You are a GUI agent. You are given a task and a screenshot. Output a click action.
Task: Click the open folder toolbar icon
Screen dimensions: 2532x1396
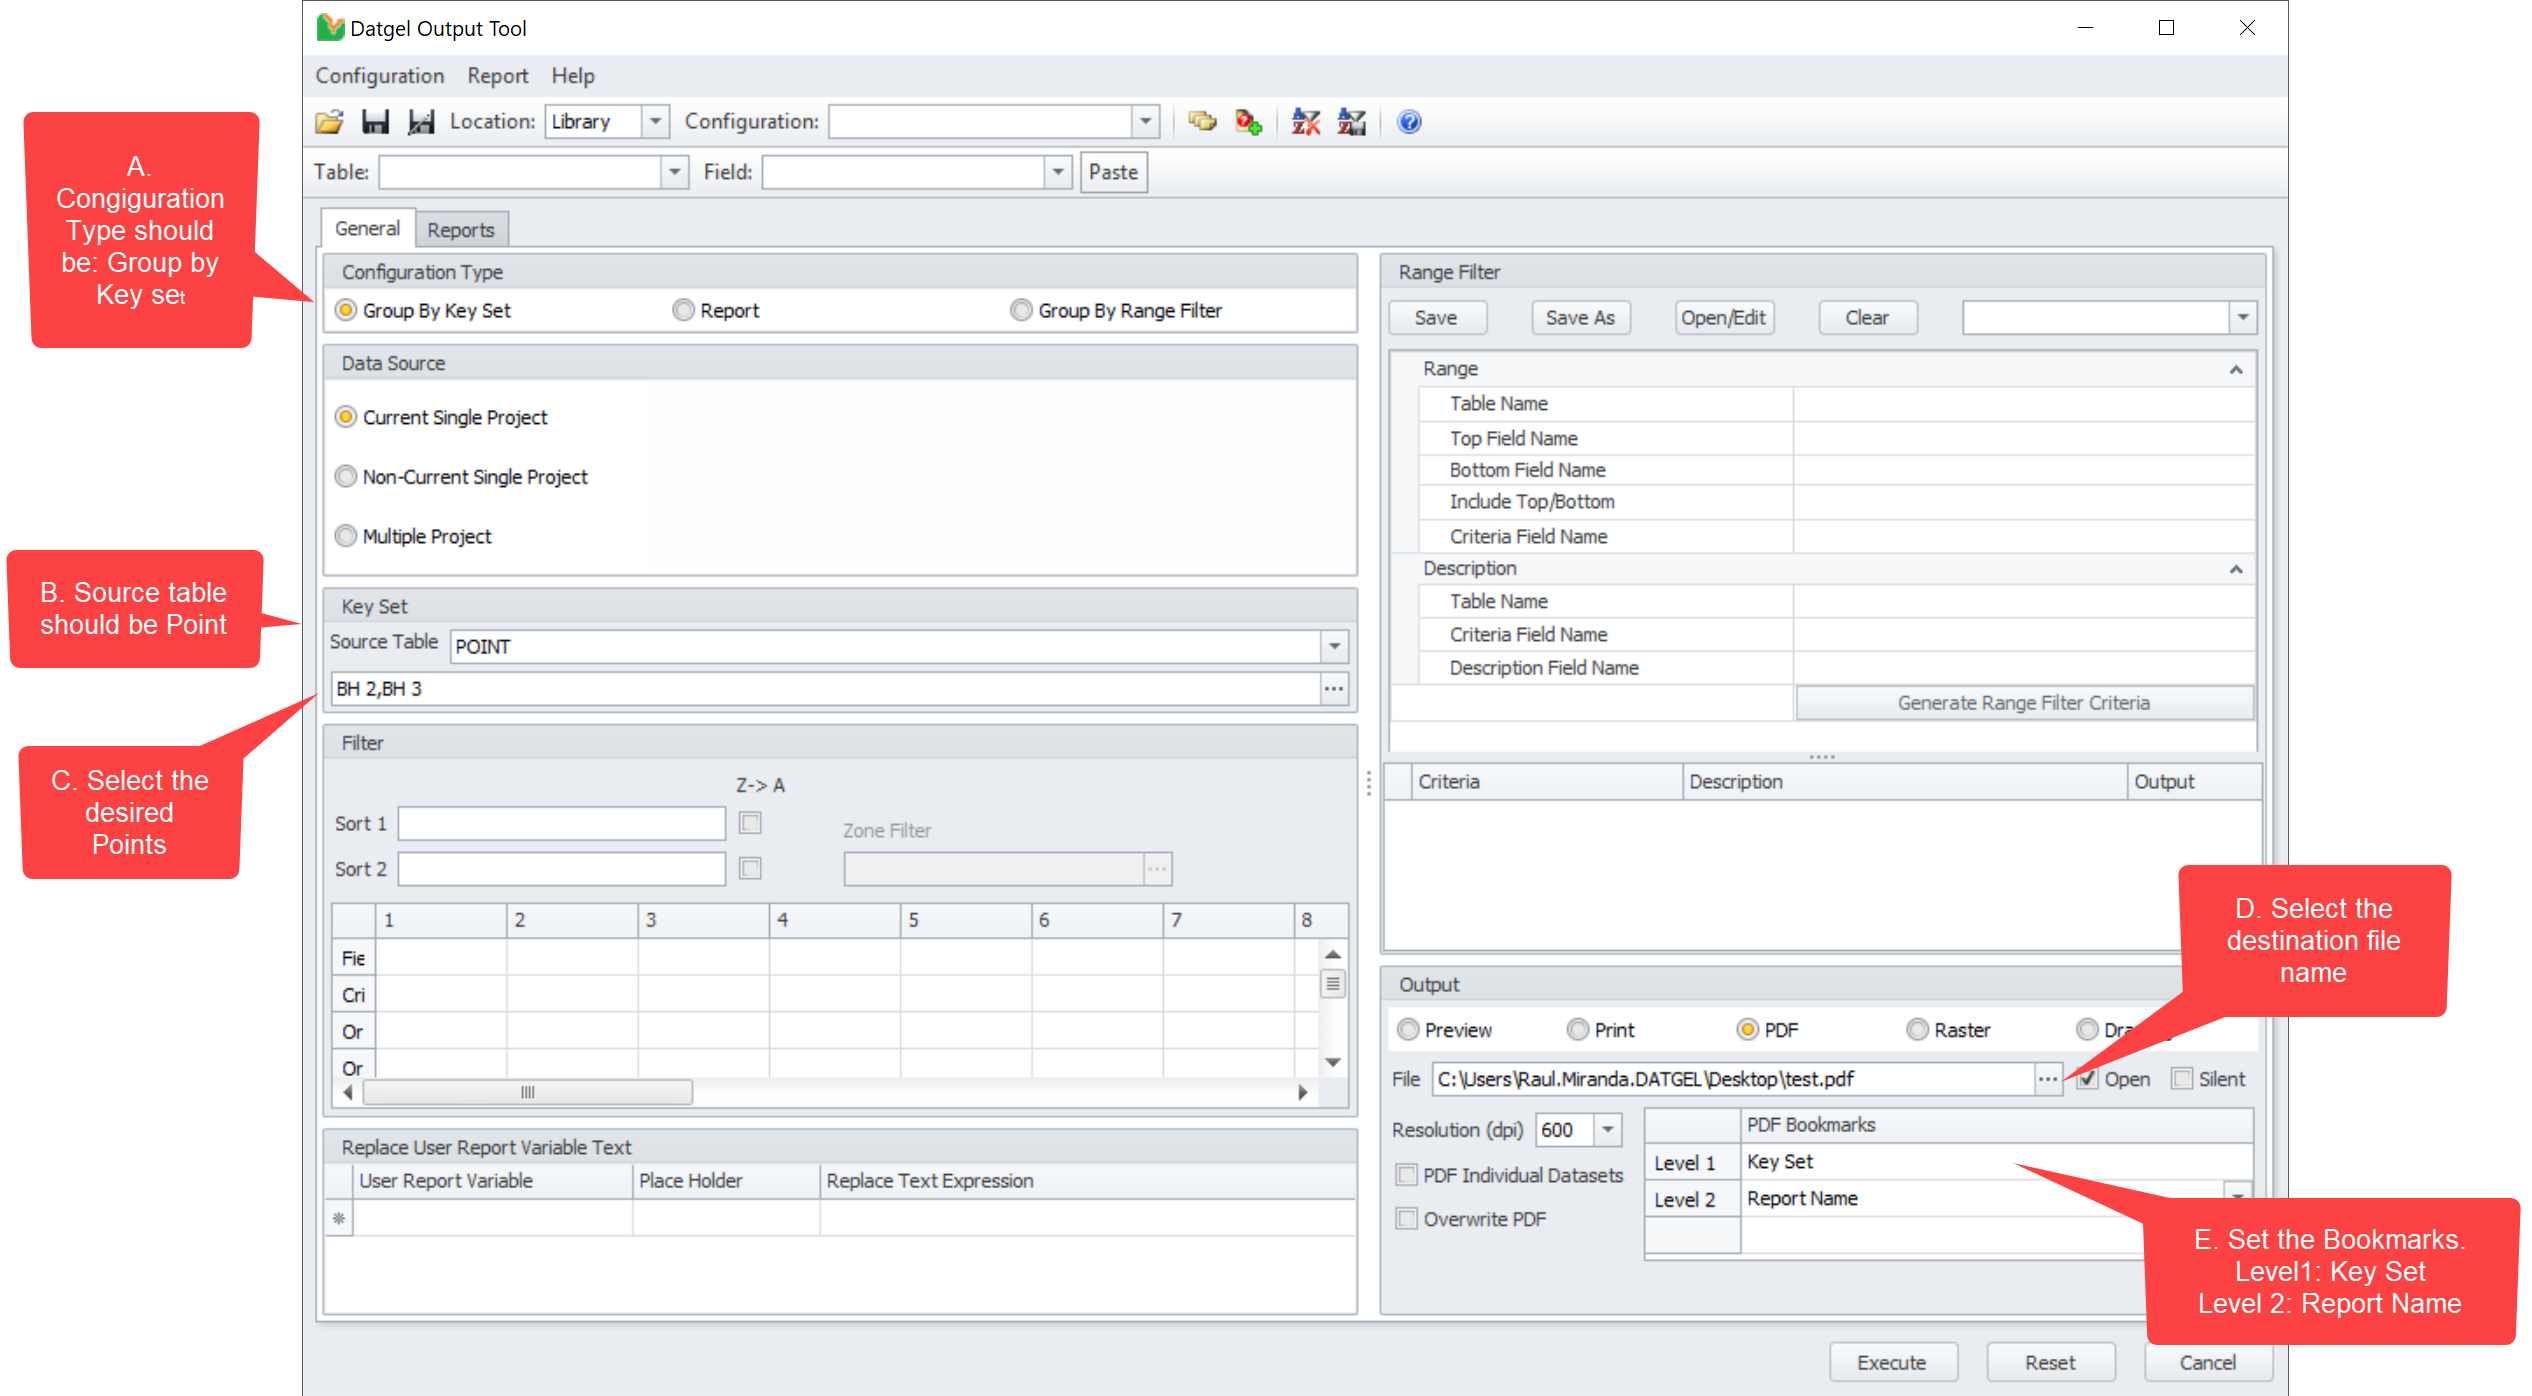pyautogui.click(x=329, y=122)
